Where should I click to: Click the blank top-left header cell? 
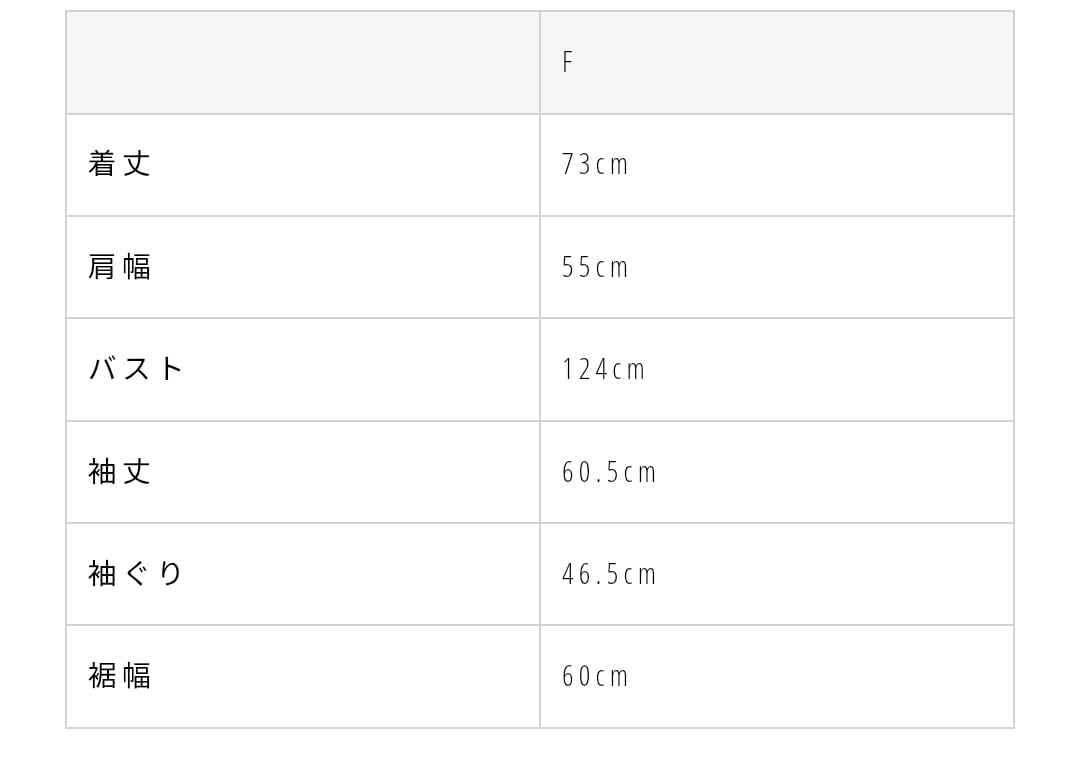tap(303, 63)
